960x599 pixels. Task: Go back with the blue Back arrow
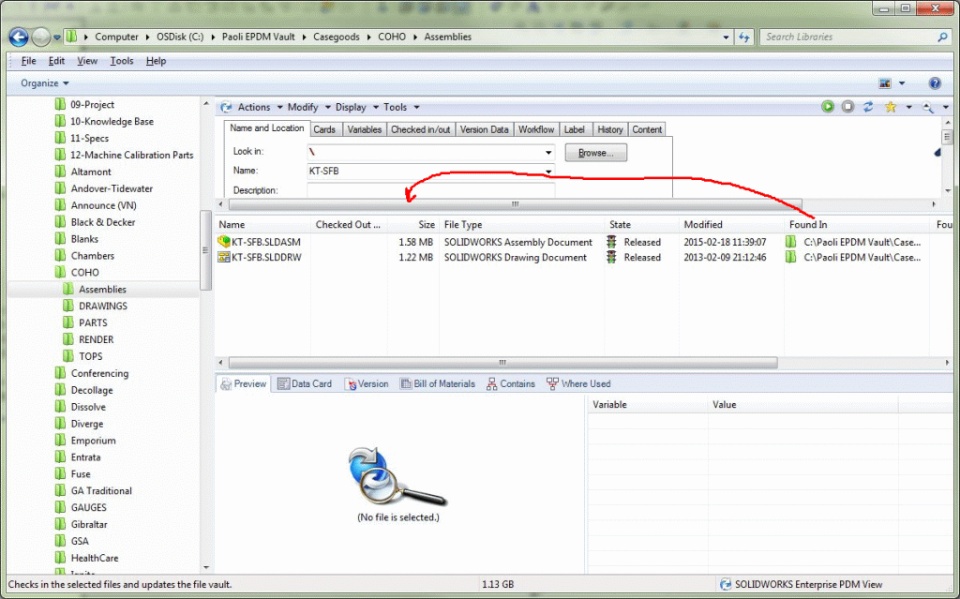pos(18,37)
